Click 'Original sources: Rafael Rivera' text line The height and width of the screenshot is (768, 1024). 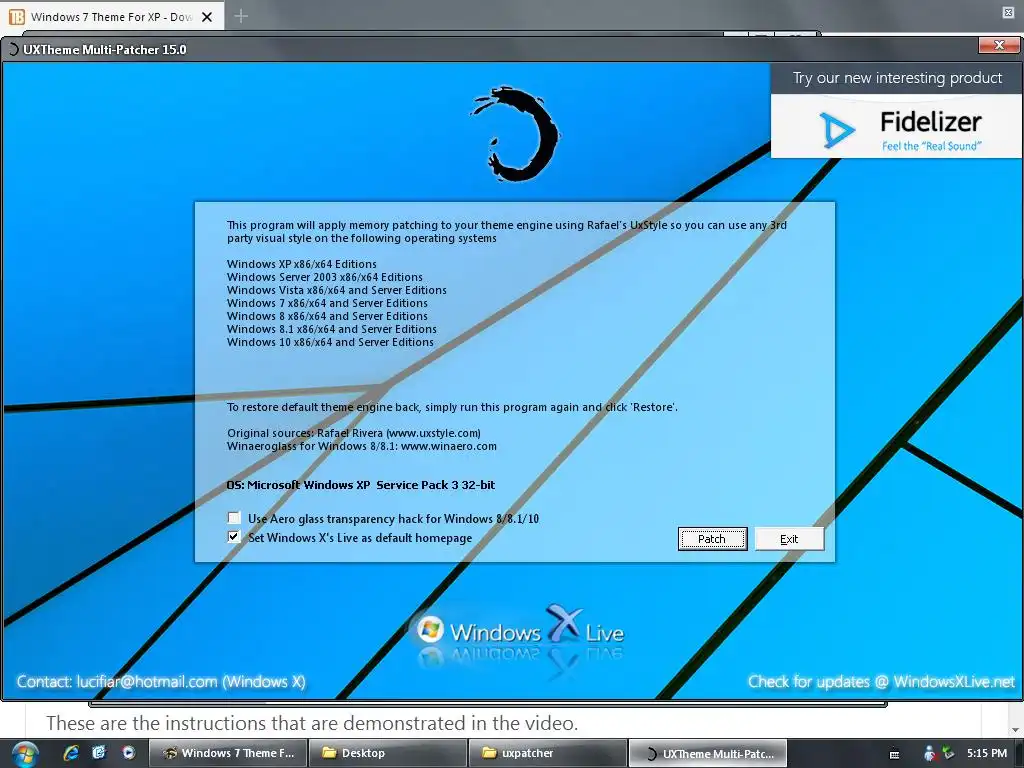[354, 433]
